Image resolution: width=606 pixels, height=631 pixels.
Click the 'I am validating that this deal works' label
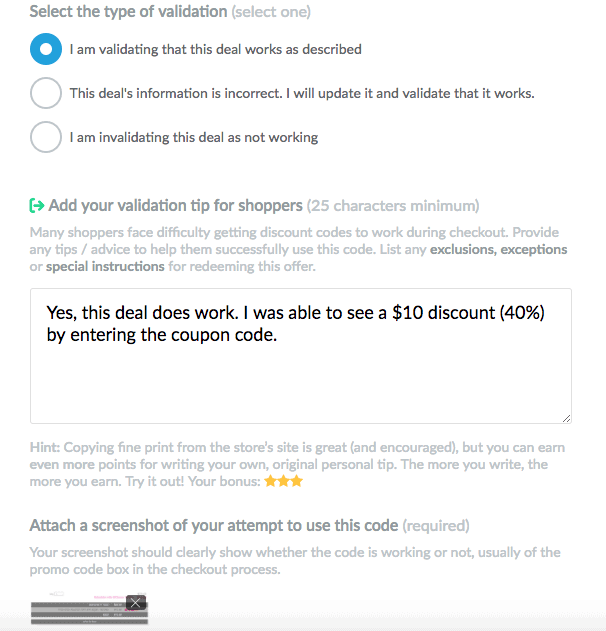click(x=215, y=49)
